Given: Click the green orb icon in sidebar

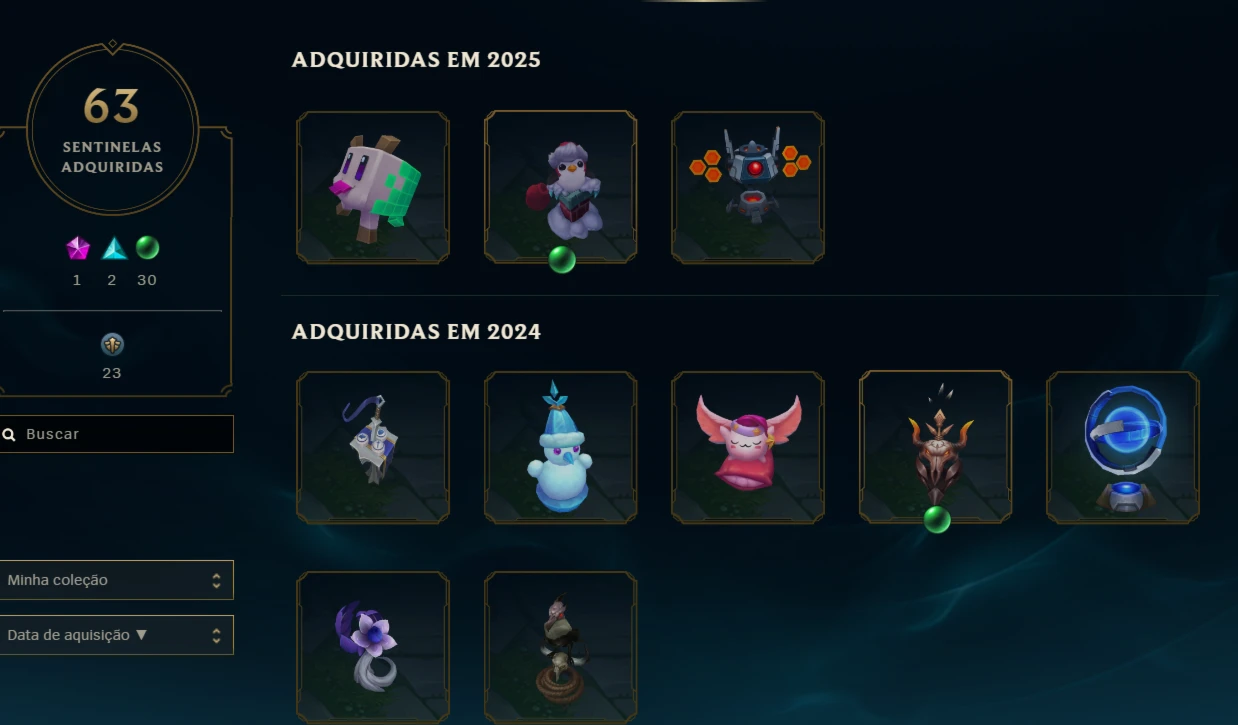Looking at the screenshot, I should tap(148, 247).
